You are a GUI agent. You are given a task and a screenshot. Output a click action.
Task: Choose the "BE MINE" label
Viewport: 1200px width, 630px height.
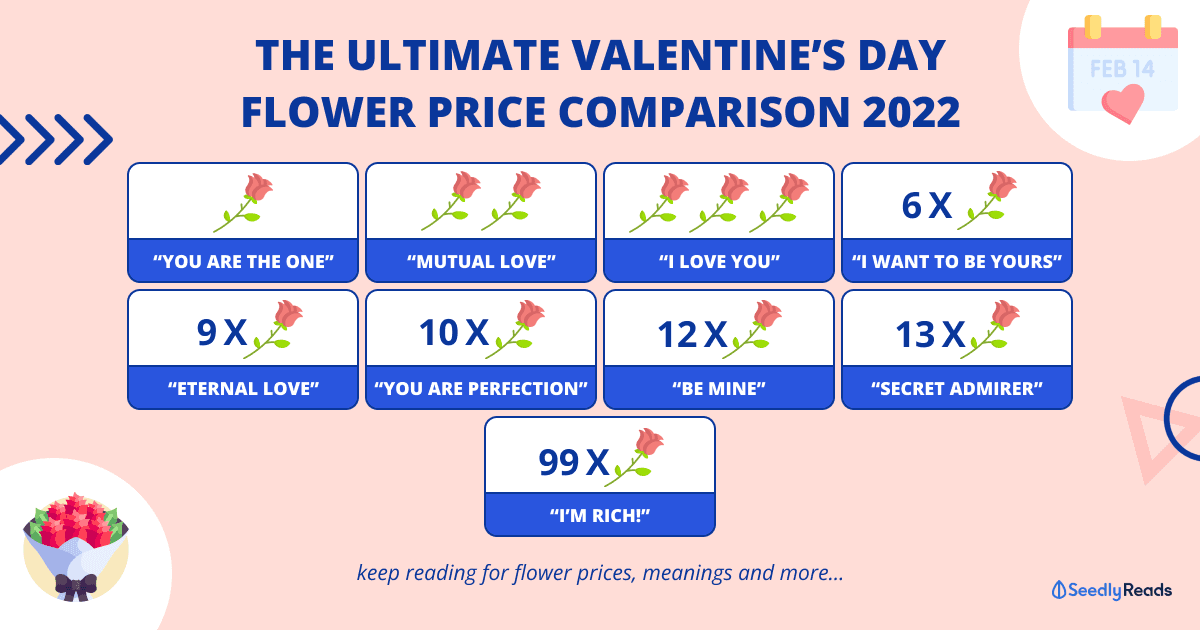coord(719,389)
